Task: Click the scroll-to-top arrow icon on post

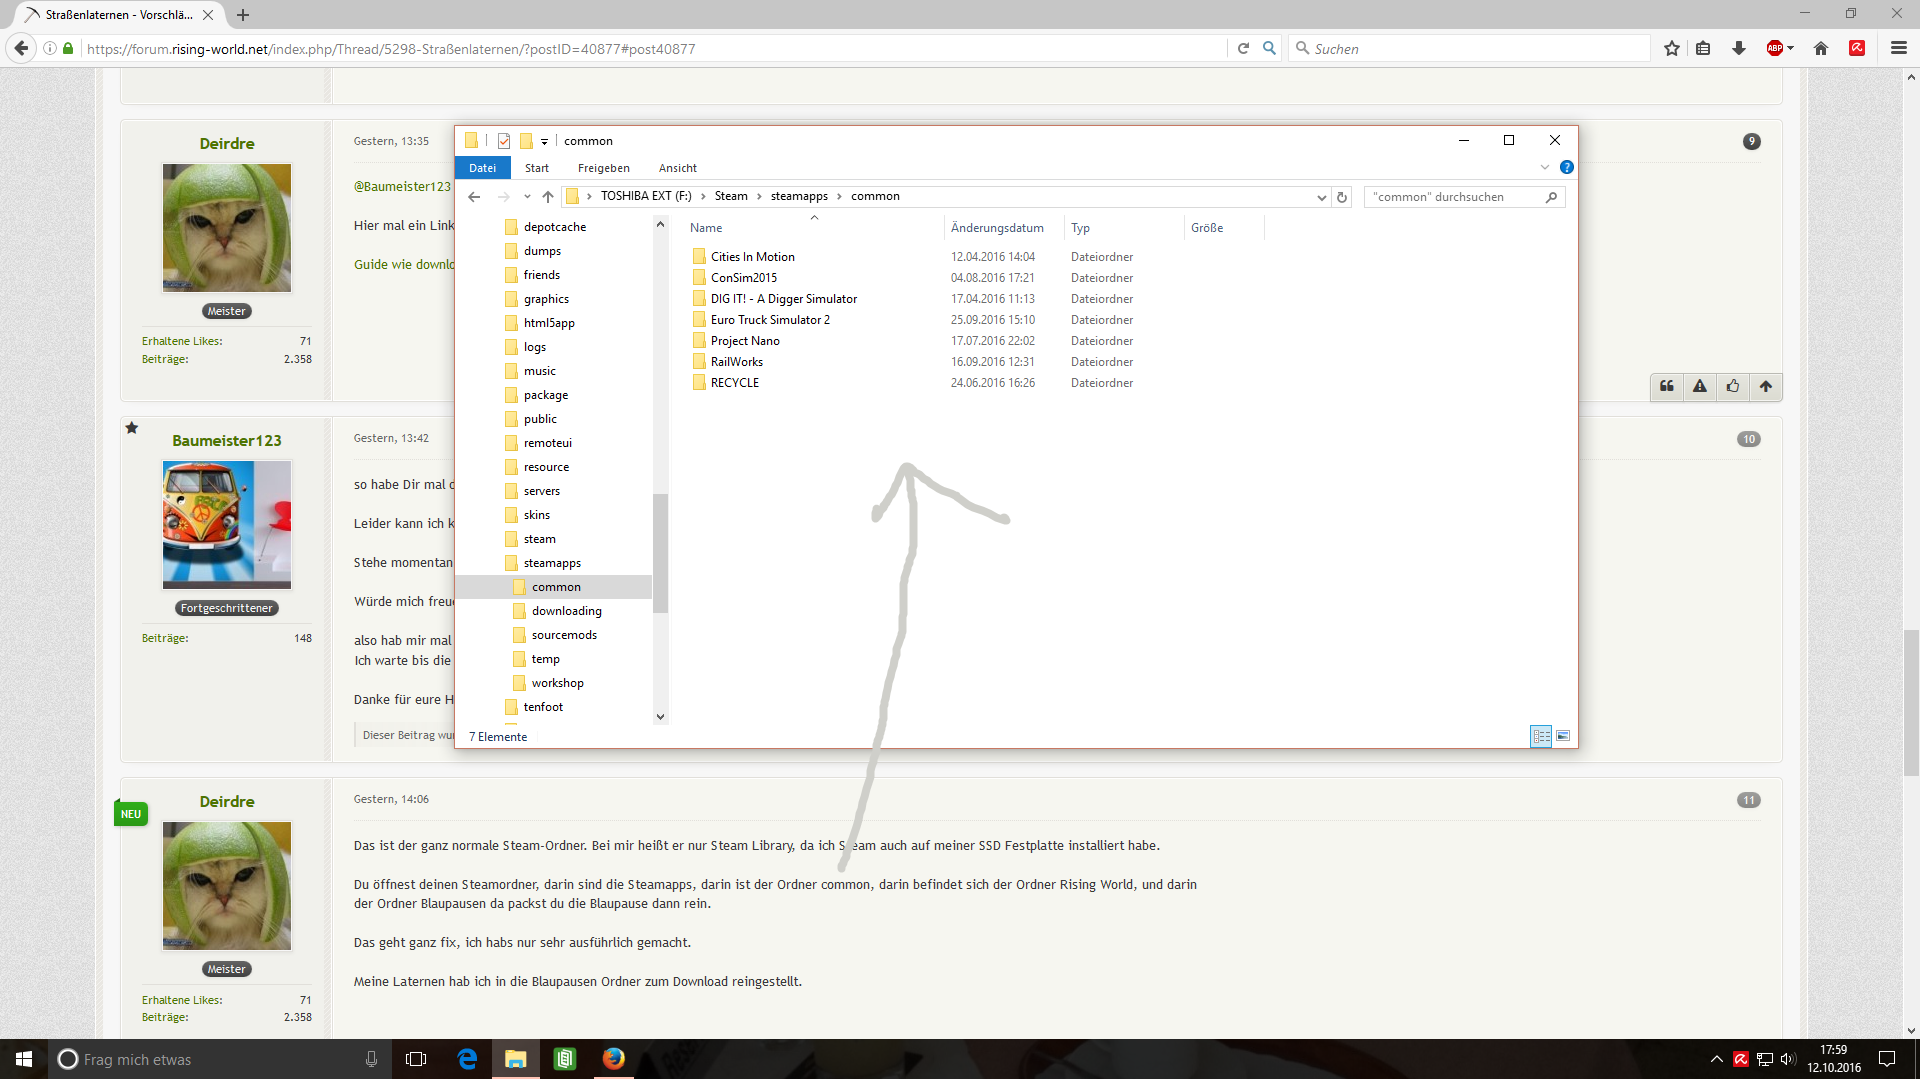Action: click(x=1766, y=386)
